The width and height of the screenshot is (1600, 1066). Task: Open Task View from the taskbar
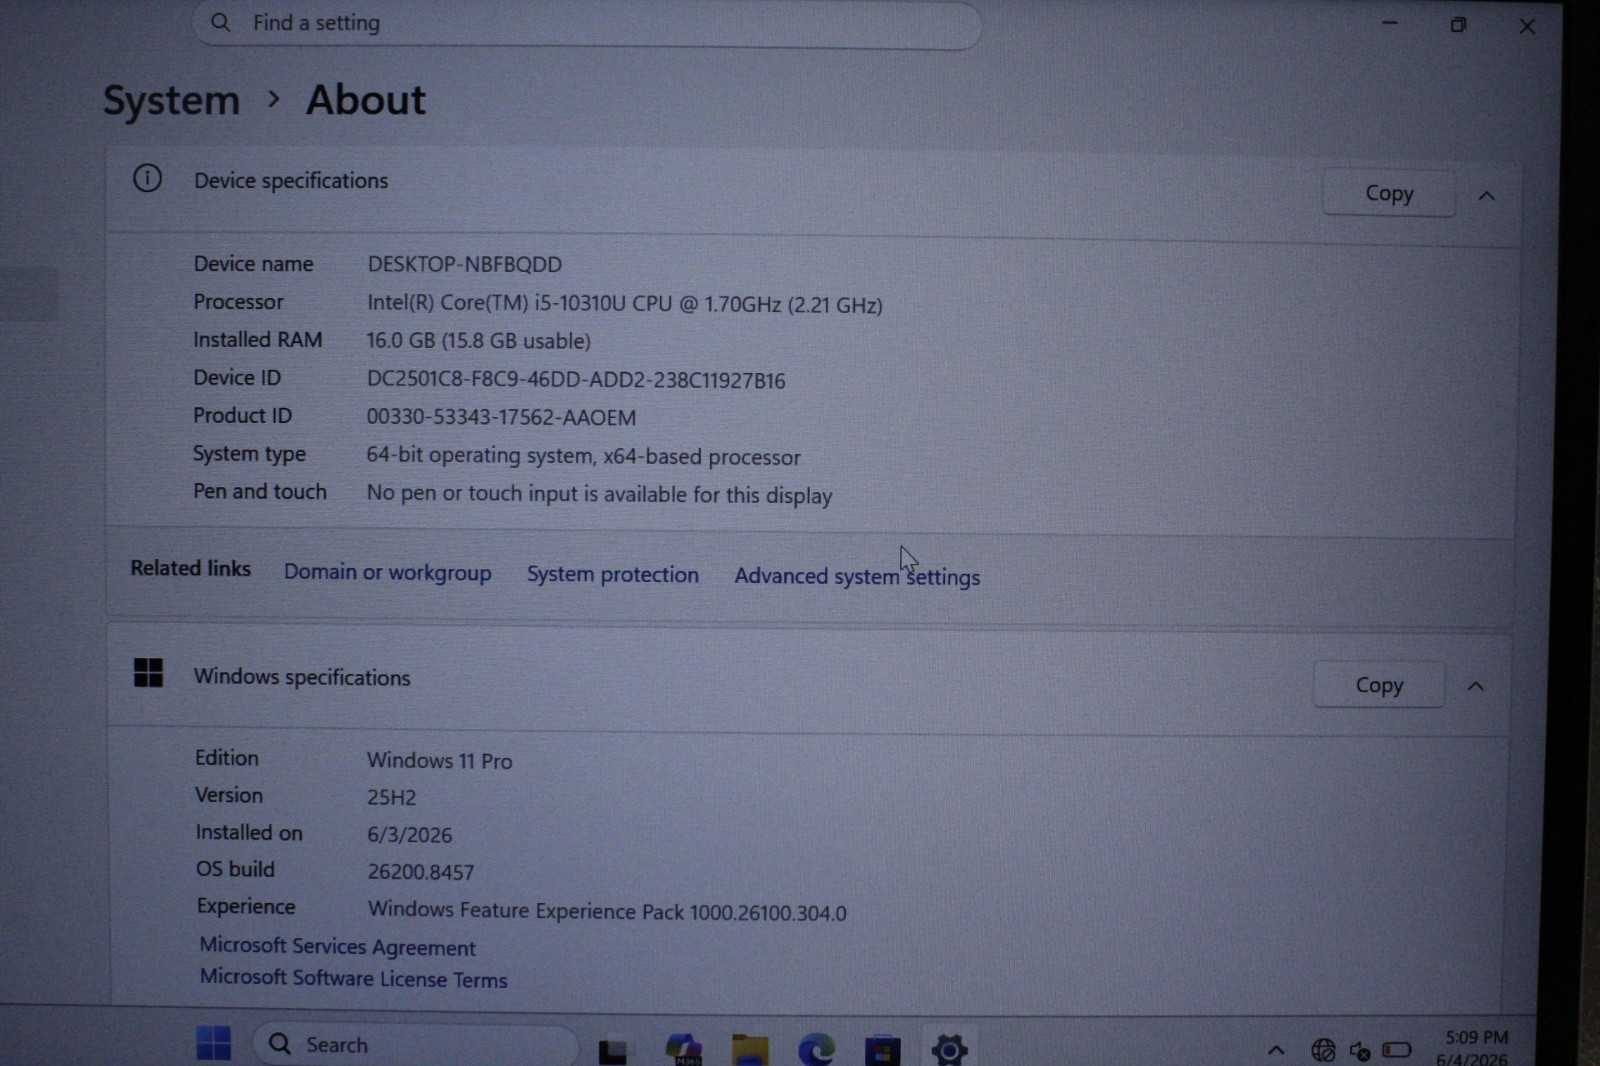coord(613,1050)
